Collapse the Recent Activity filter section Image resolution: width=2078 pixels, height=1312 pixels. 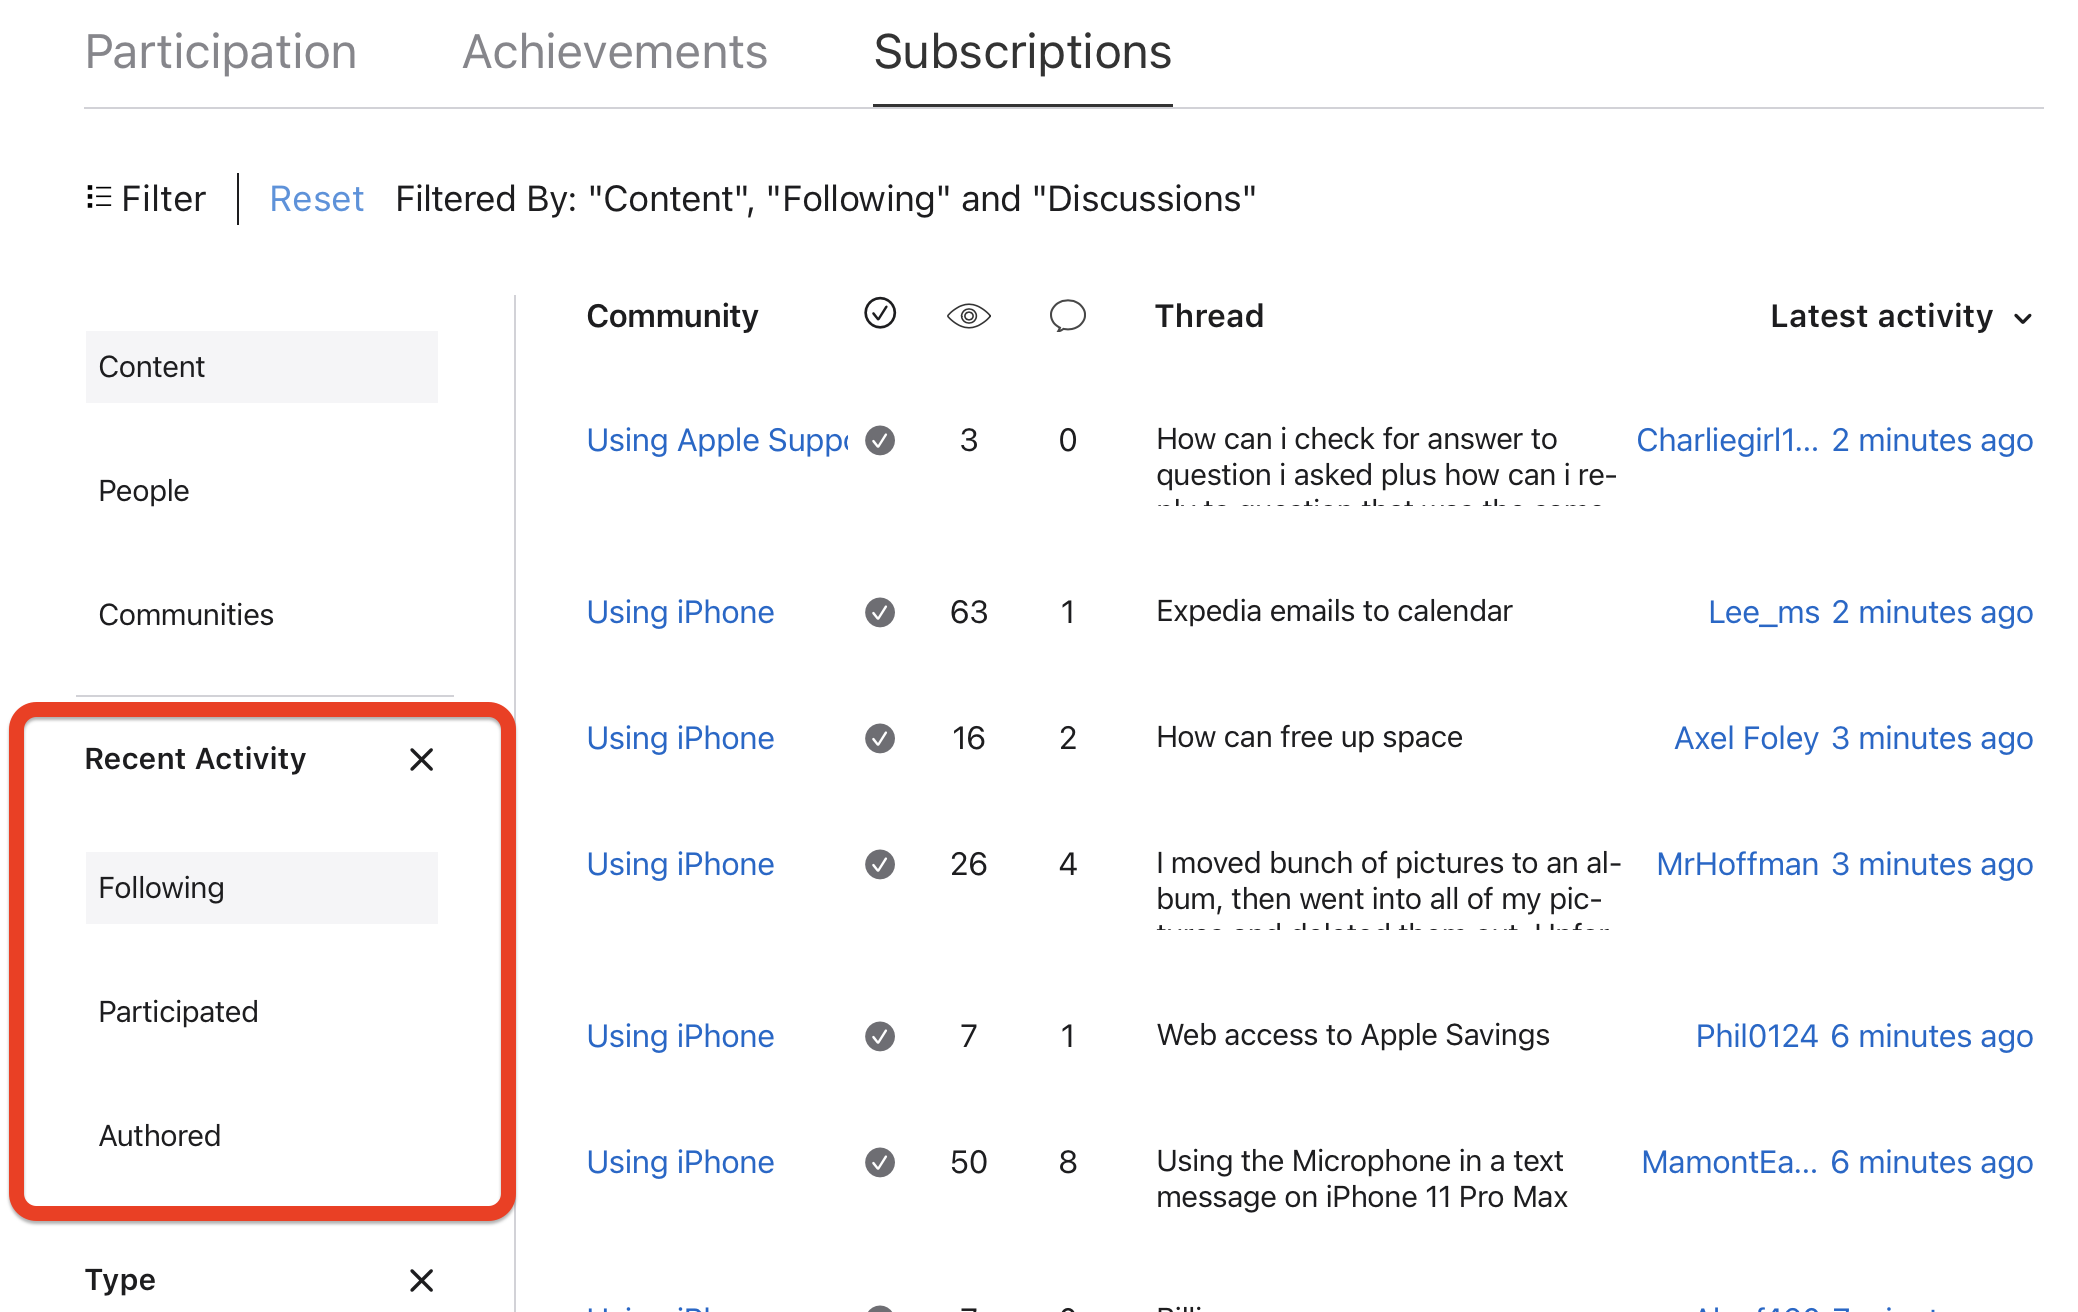tap(421, 760)
